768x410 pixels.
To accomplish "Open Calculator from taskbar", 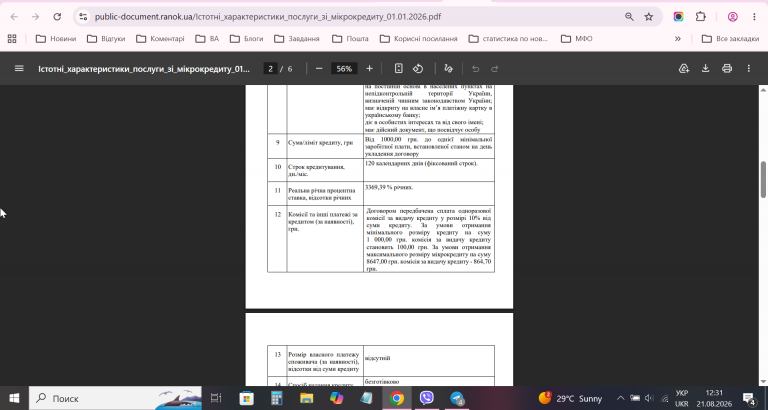I will pos(277,398).
